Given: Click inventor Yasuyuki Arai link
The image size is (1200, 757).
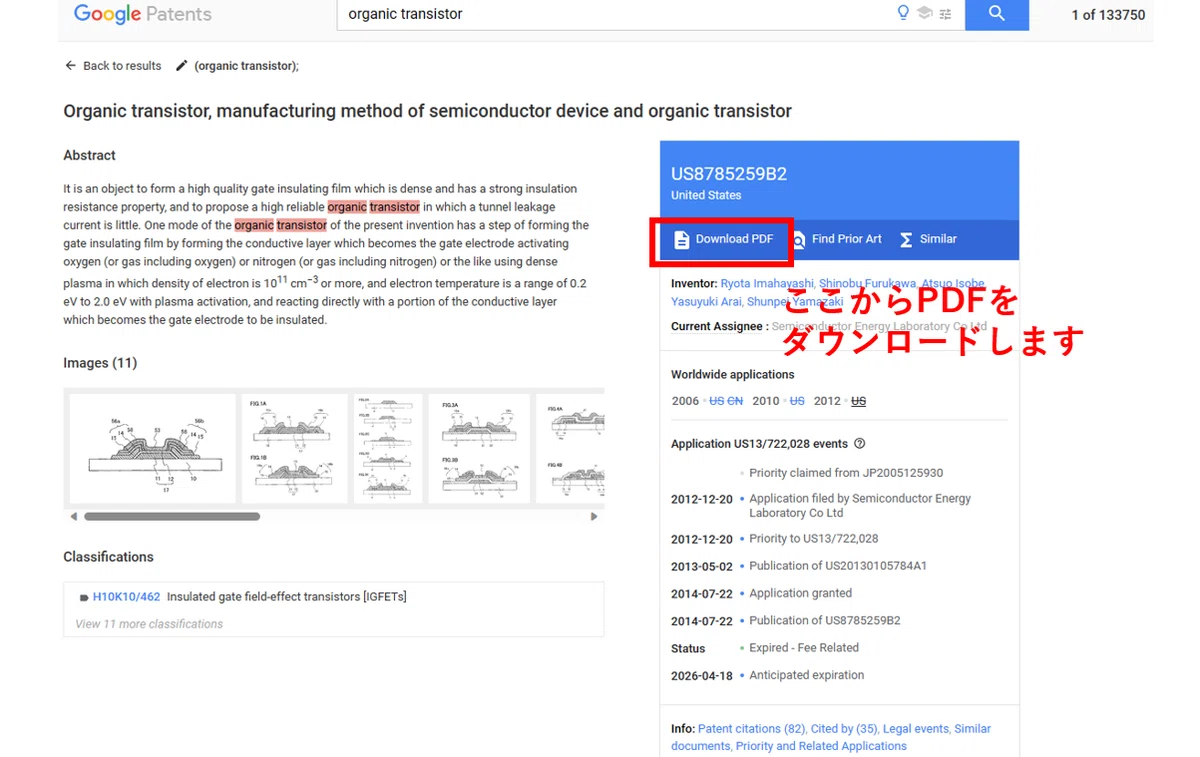Looking at the screenshot, I should coord(708,301).
